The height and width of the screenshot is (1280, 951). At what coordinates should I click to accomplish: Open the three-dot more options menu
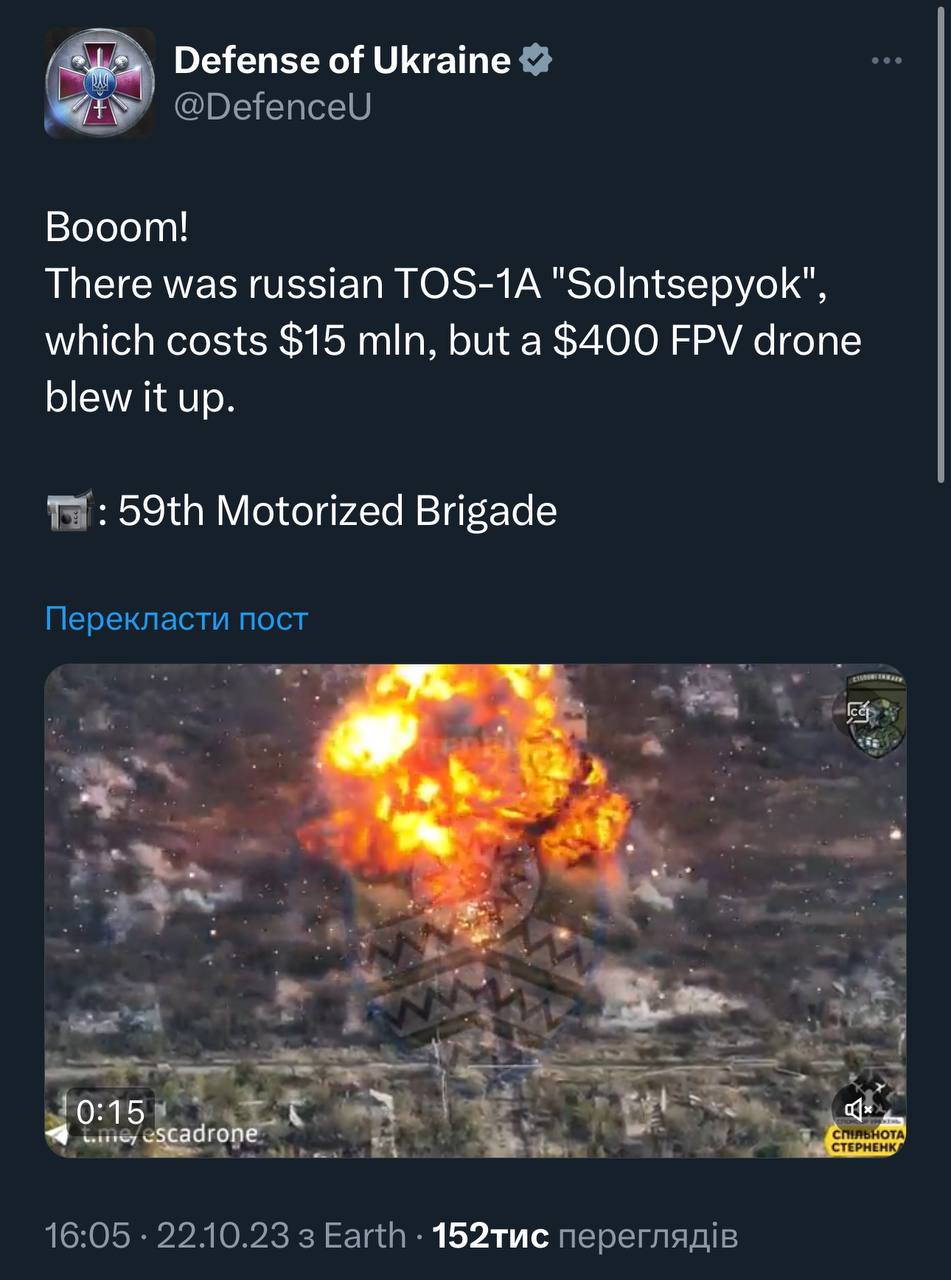[886, 61]
